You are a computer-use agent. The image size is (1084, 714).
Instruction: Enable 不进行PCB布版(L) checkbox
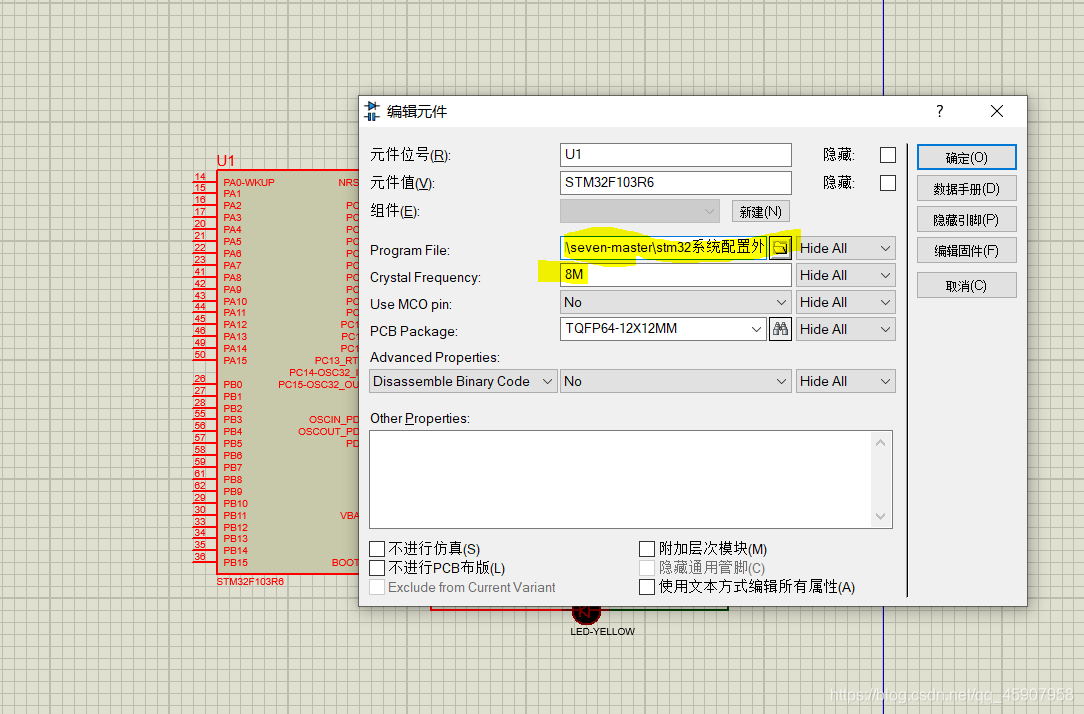377,568
